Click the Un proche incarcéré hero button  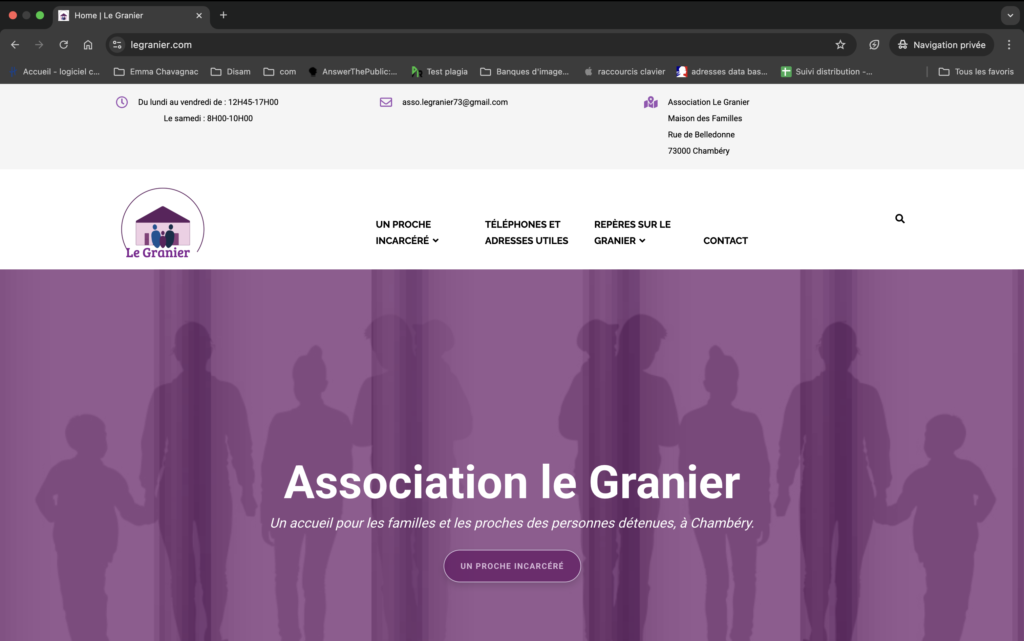click(x=512, y=566)
